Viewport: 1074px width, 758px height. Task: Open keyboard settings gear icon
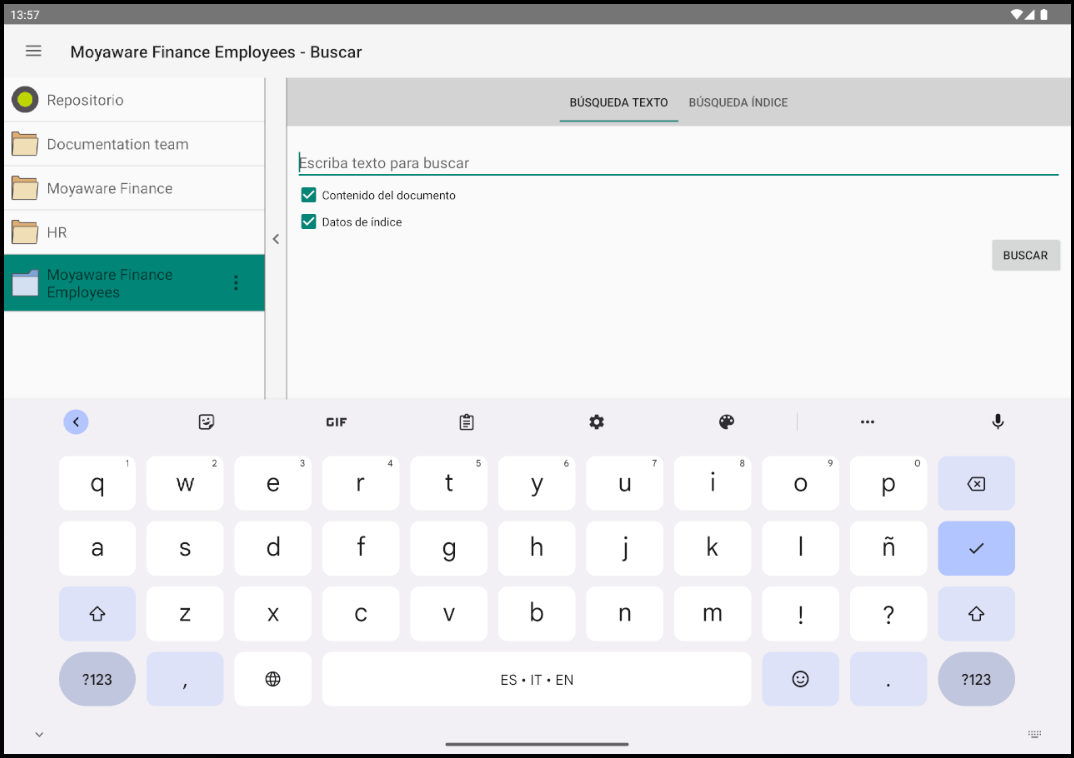(597, 422)
